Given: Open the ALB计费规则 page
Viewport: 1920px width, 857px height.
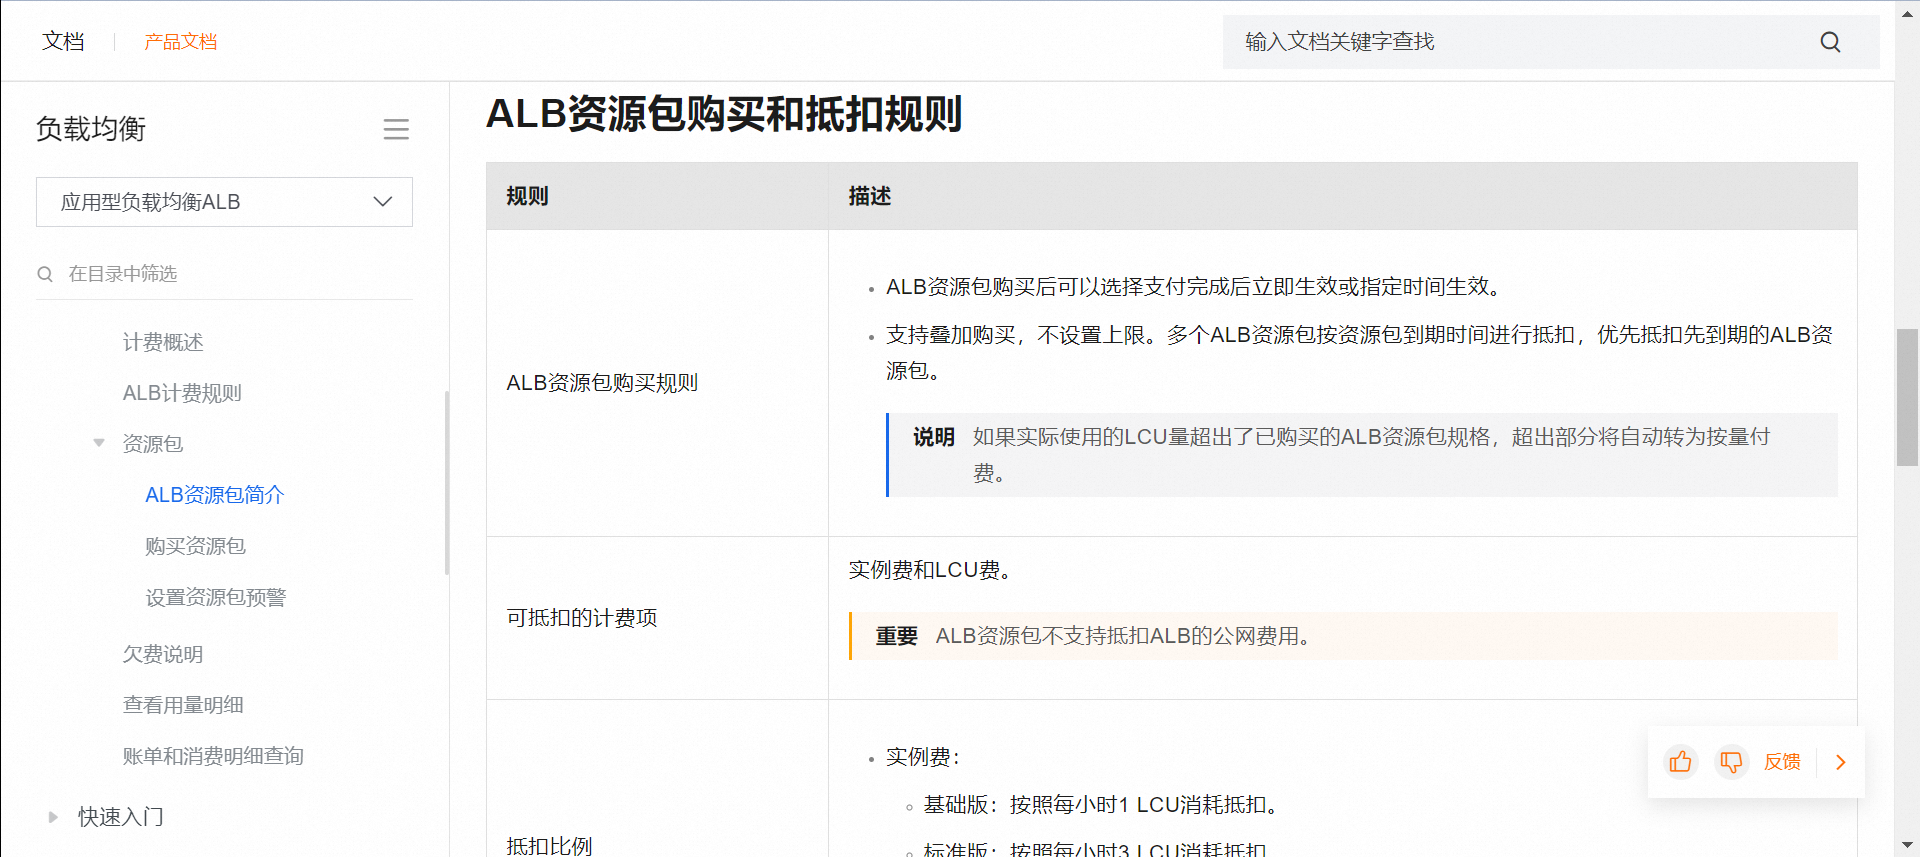Looking at the screenshot, I should [x=182, y=394].
